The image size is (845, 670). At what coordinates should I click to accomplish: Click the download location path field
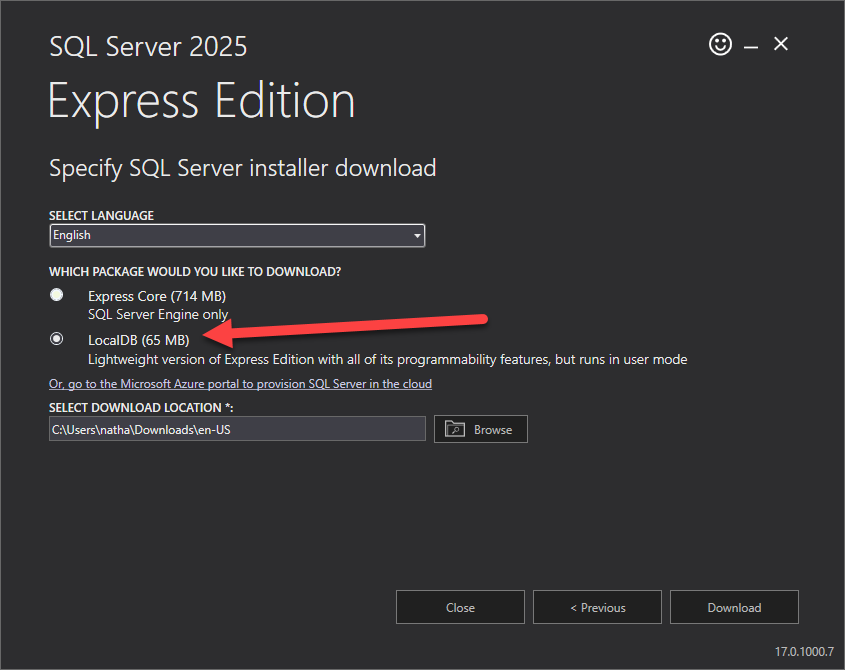[x=237, y=429]
